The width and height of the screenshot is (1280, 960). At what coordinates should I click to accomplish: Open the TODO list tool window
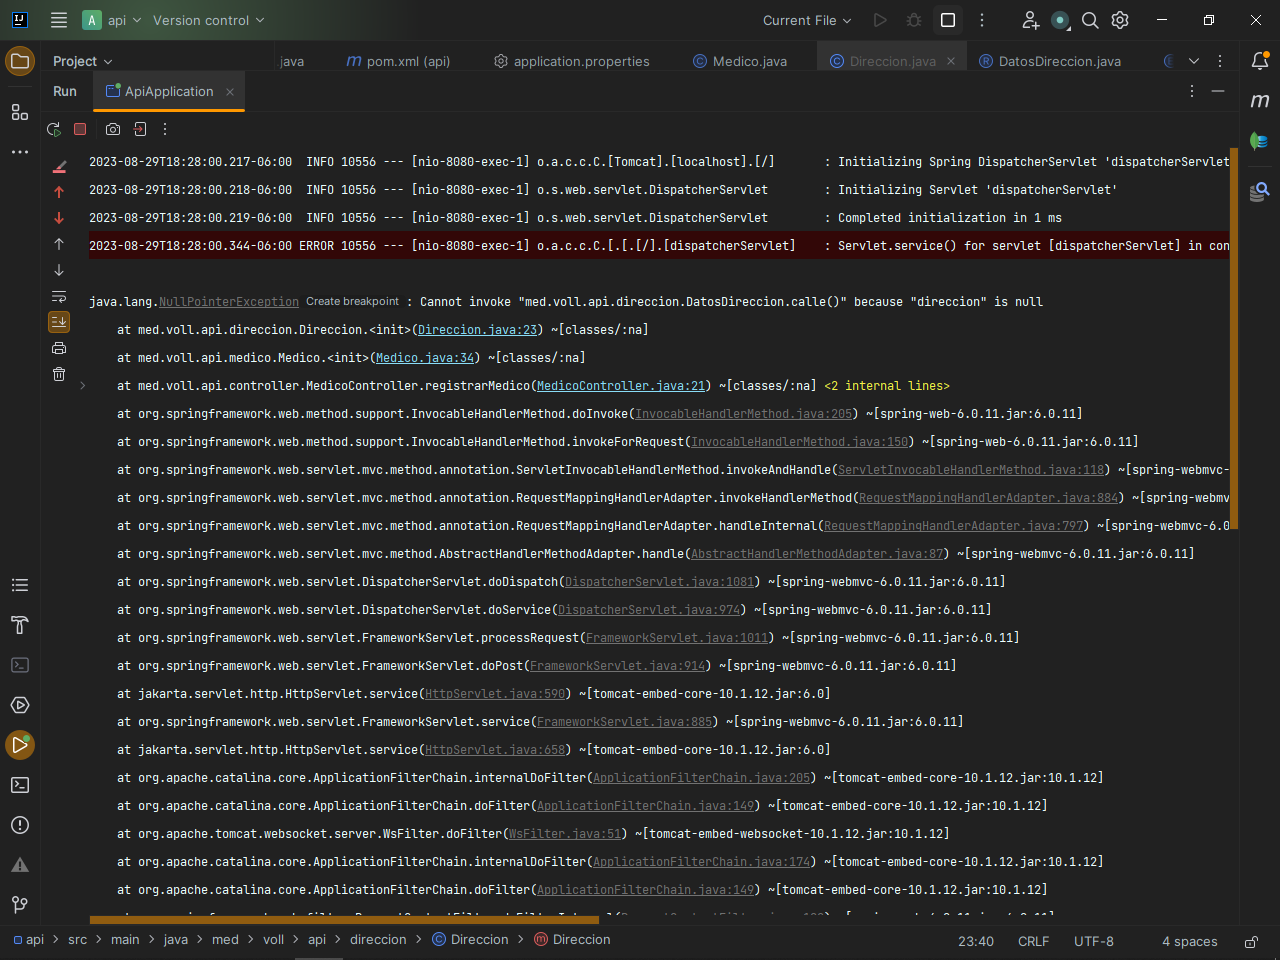click(20, 585)
